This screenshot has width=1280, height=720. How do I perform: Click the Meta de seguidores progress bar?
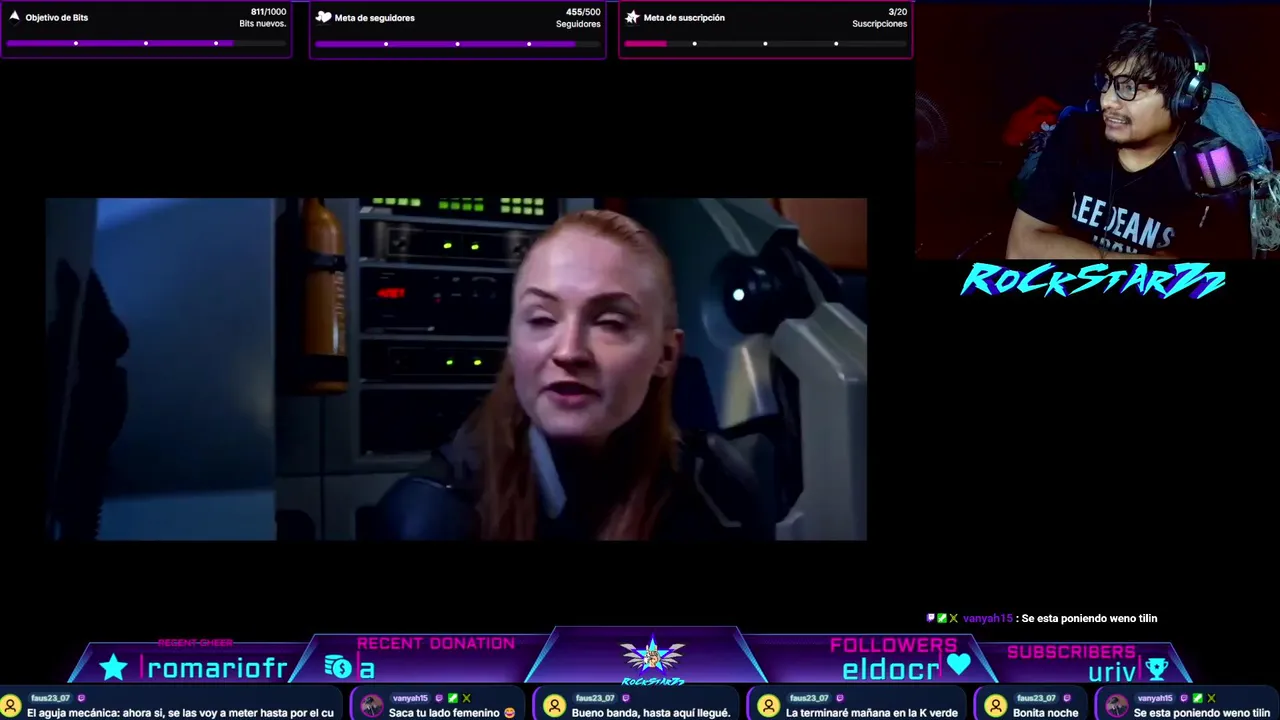457,43
